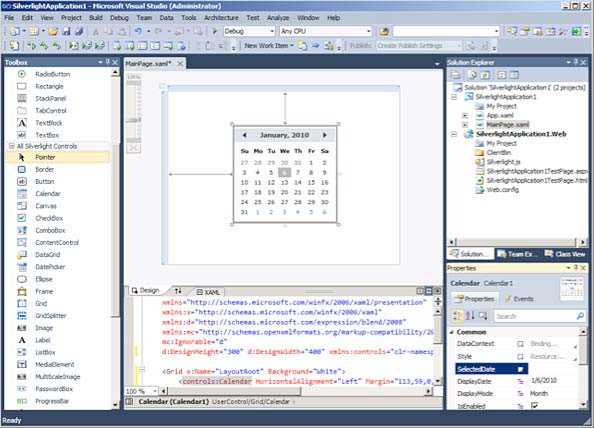The width and height of the screenshot is (594, 428).
Task: Click the January, 2010 calendar header
Action: click(284, 135)
